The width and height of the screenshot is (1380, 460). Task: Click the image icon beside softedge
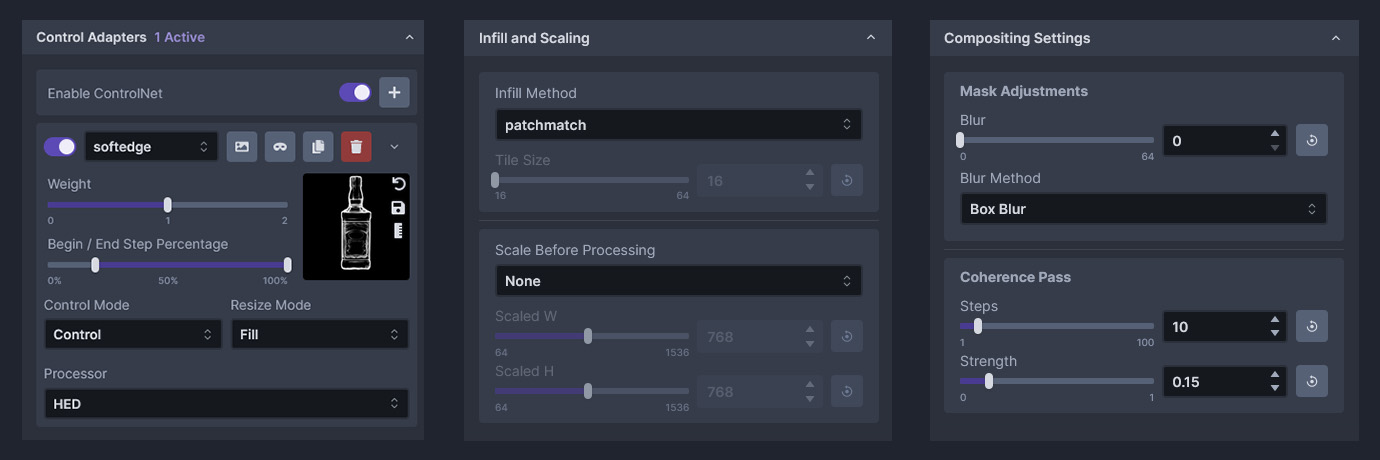[x=242, y=147]
